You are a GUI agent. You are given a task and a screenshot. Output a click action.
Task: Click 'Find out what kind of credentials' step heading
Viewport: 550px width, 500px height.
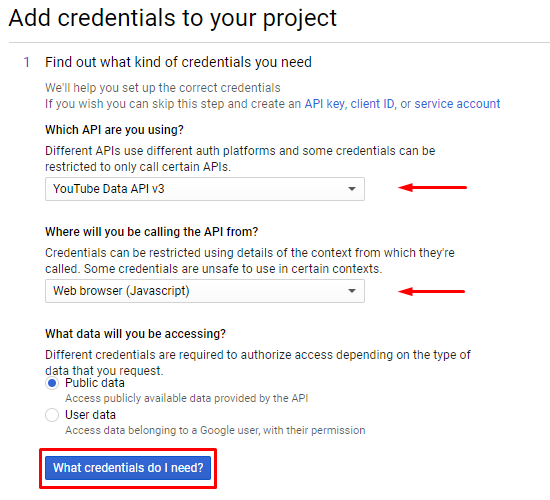pos(178,62)
